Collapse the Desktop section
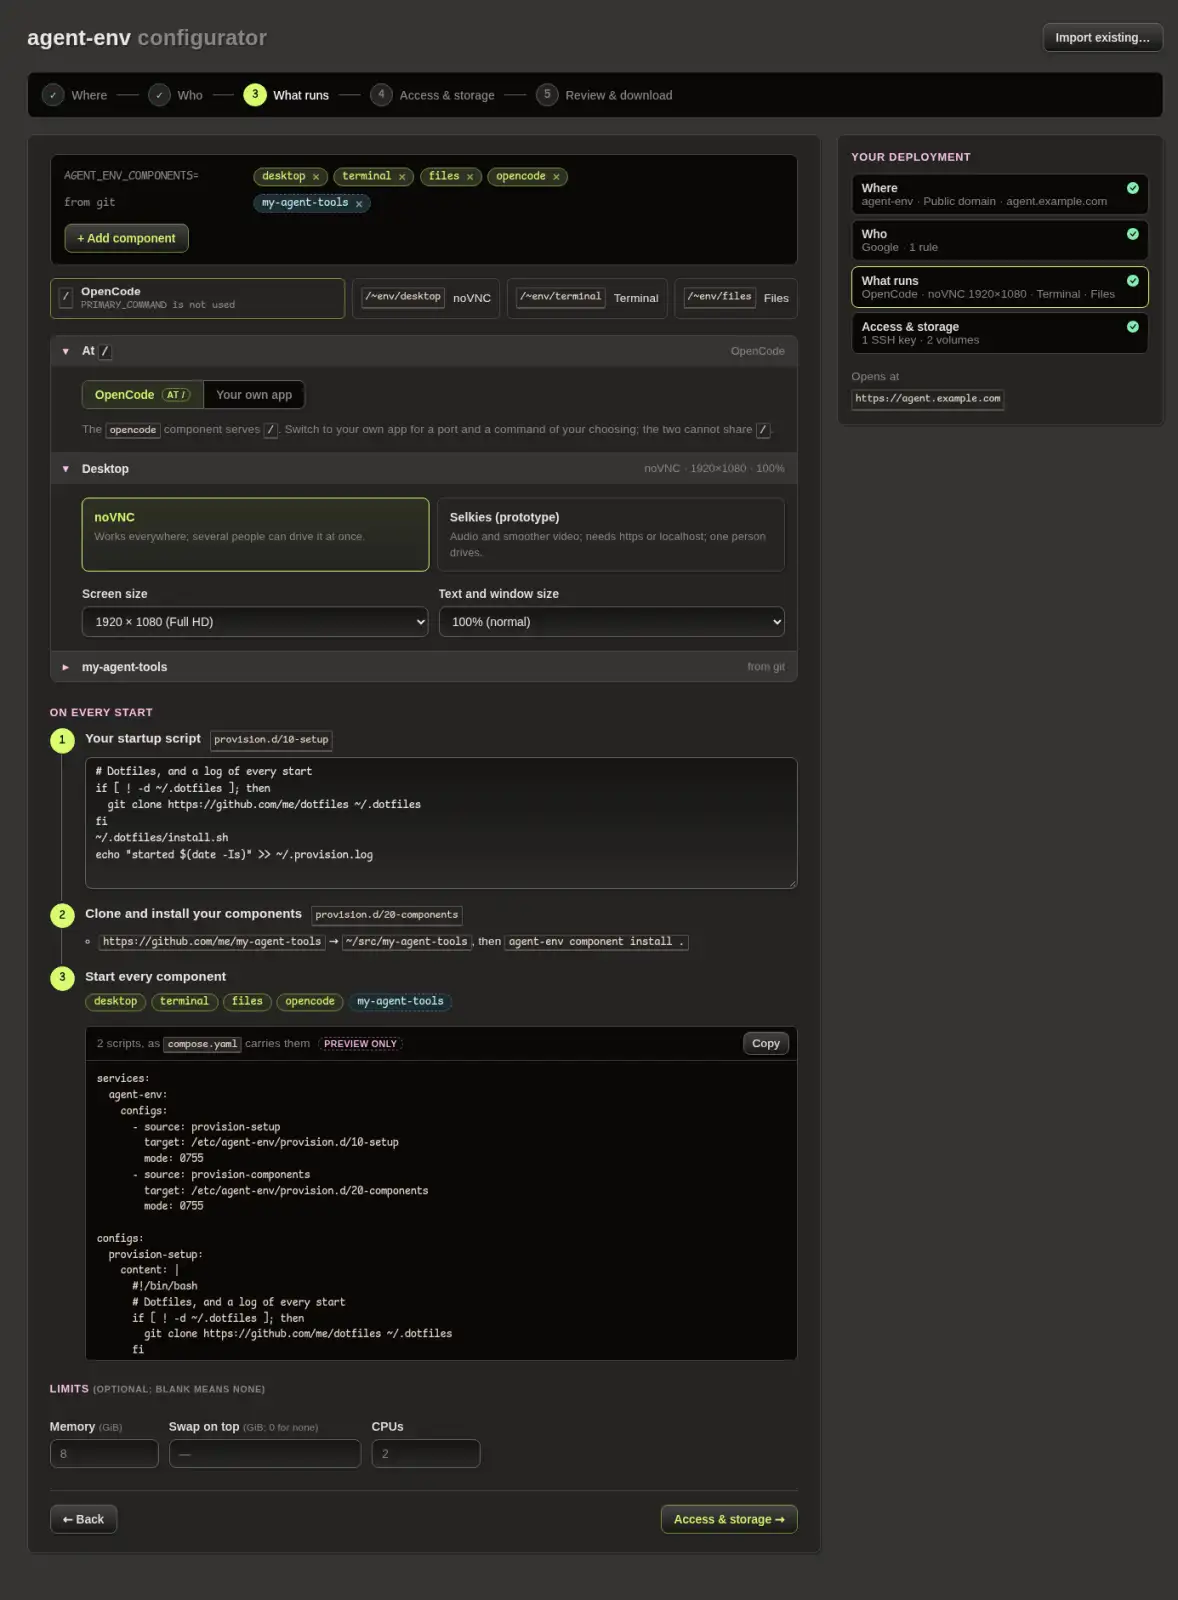 click(424, 469)
